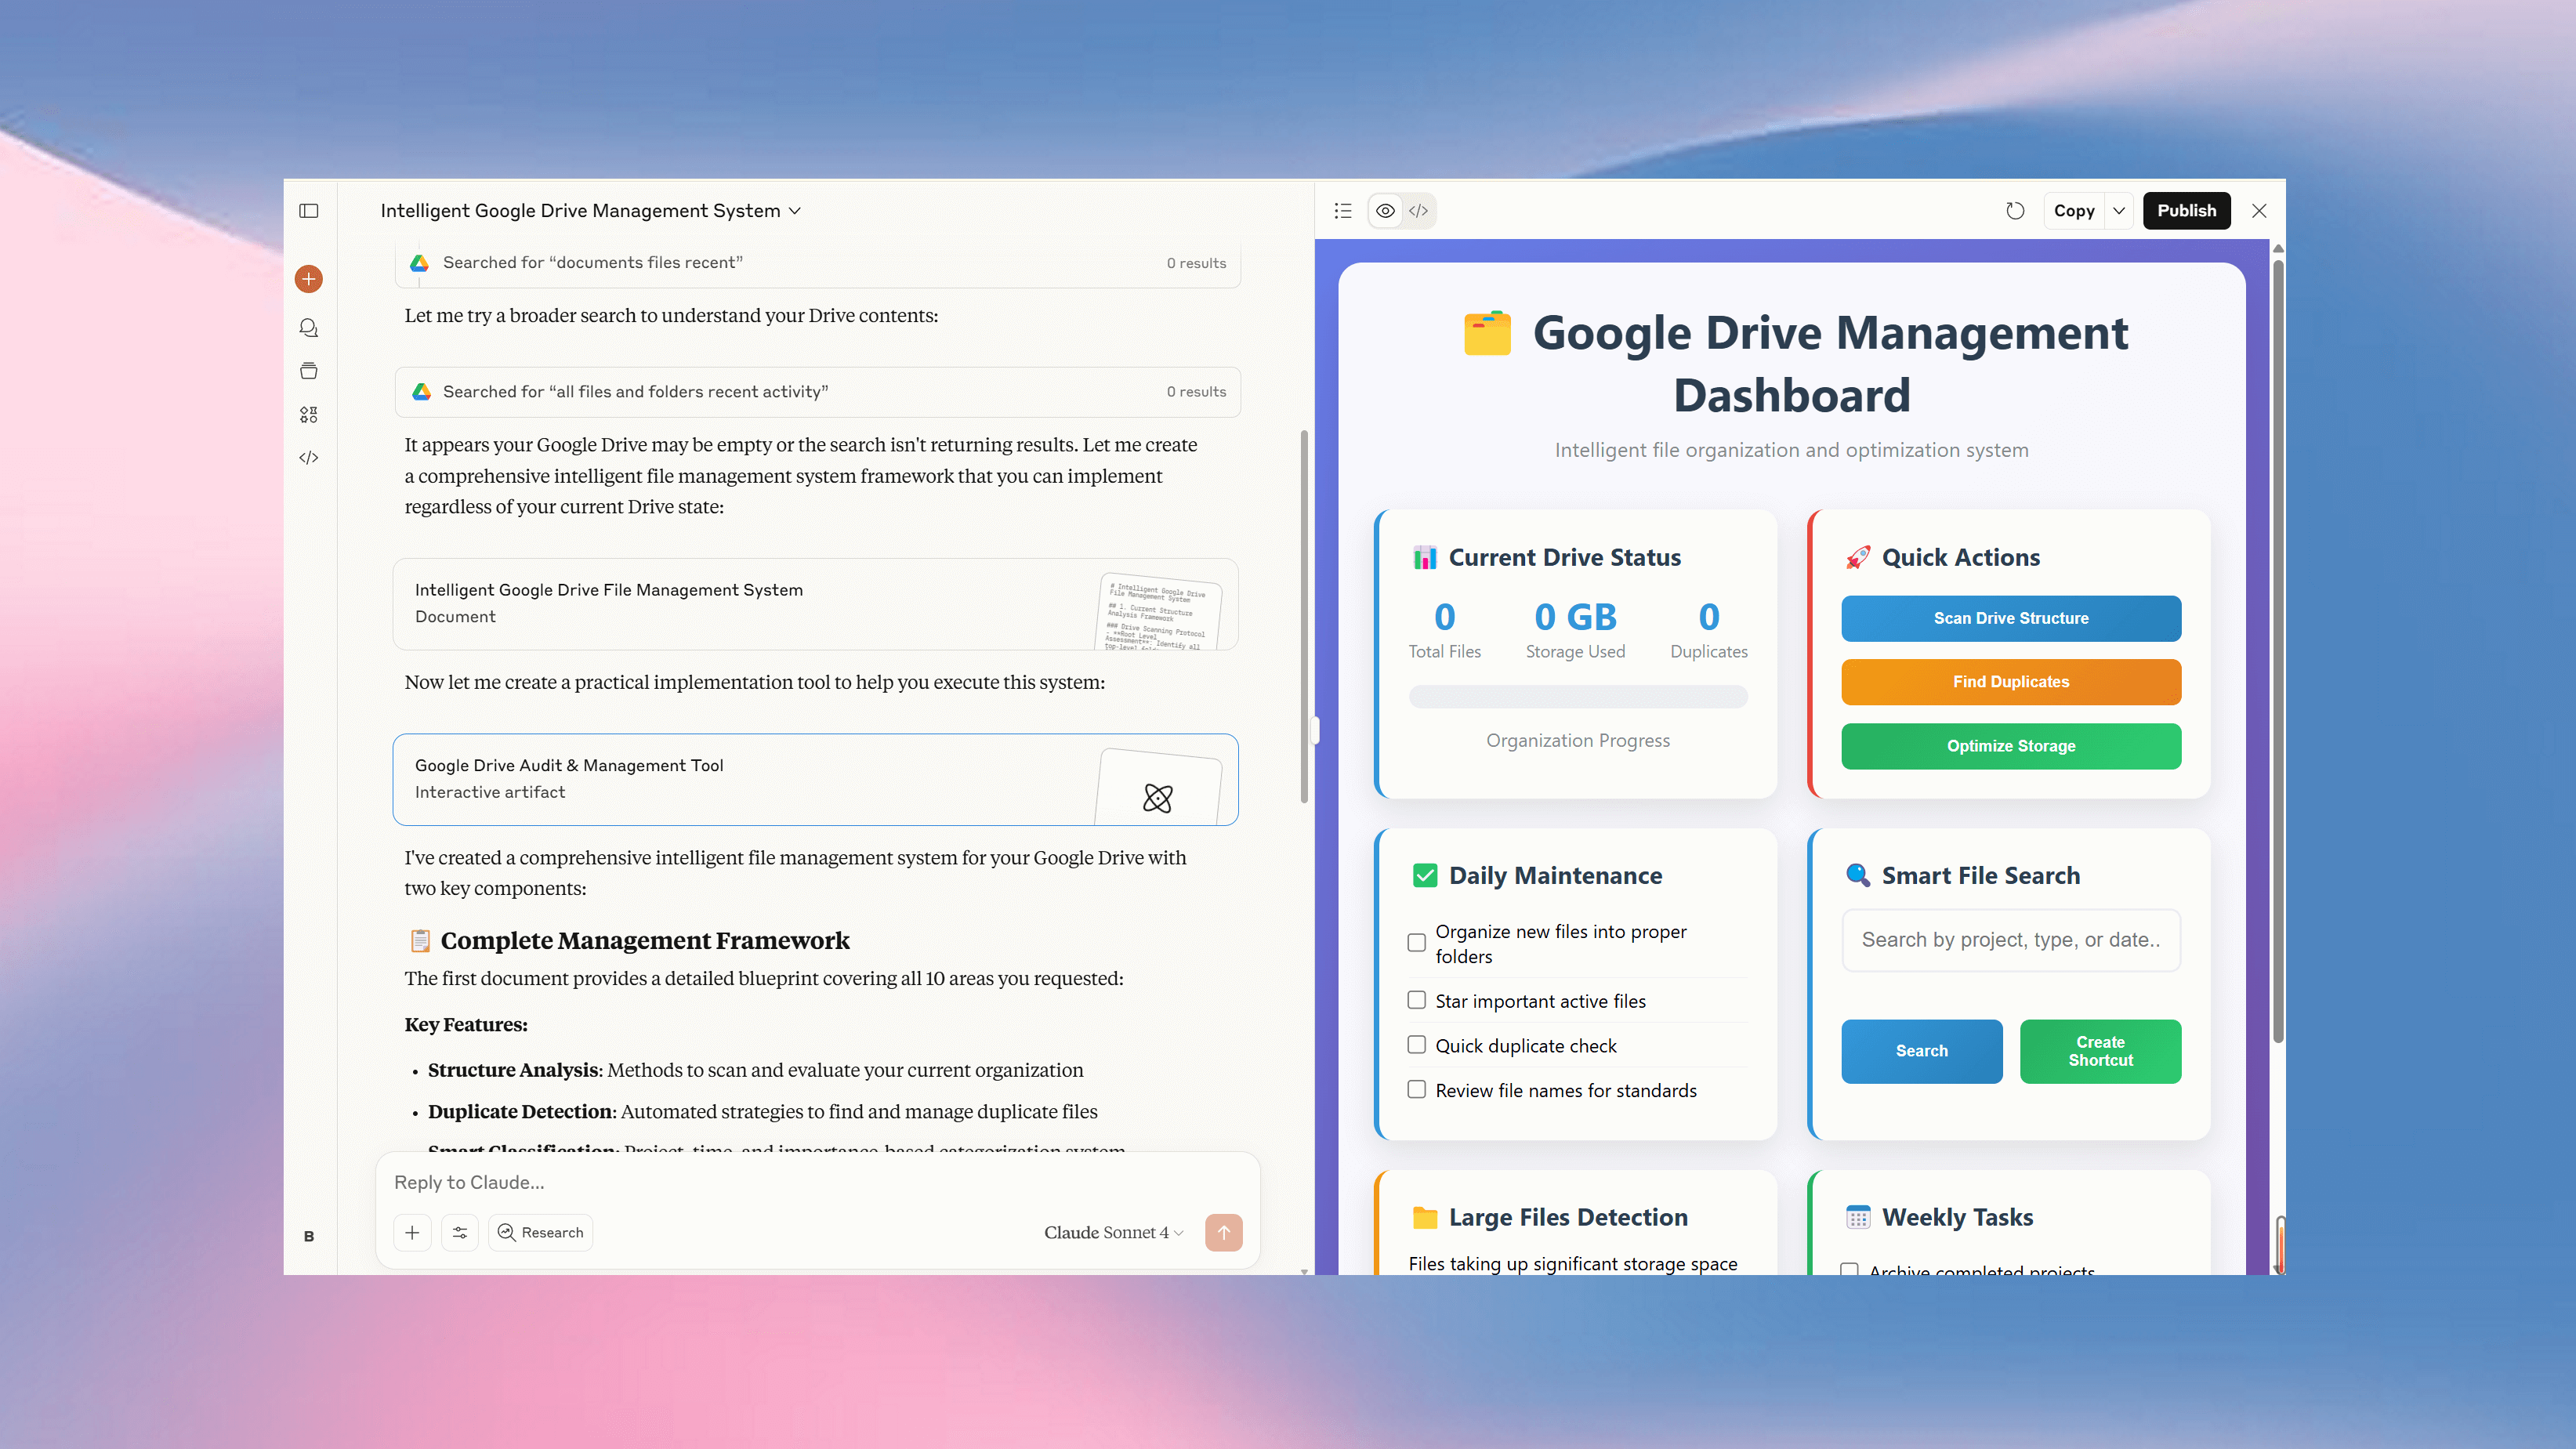This screenshot has height=1449, width=2576.
Task: Click the 'Structure Analysis' bullet text
Action: 755,1070
